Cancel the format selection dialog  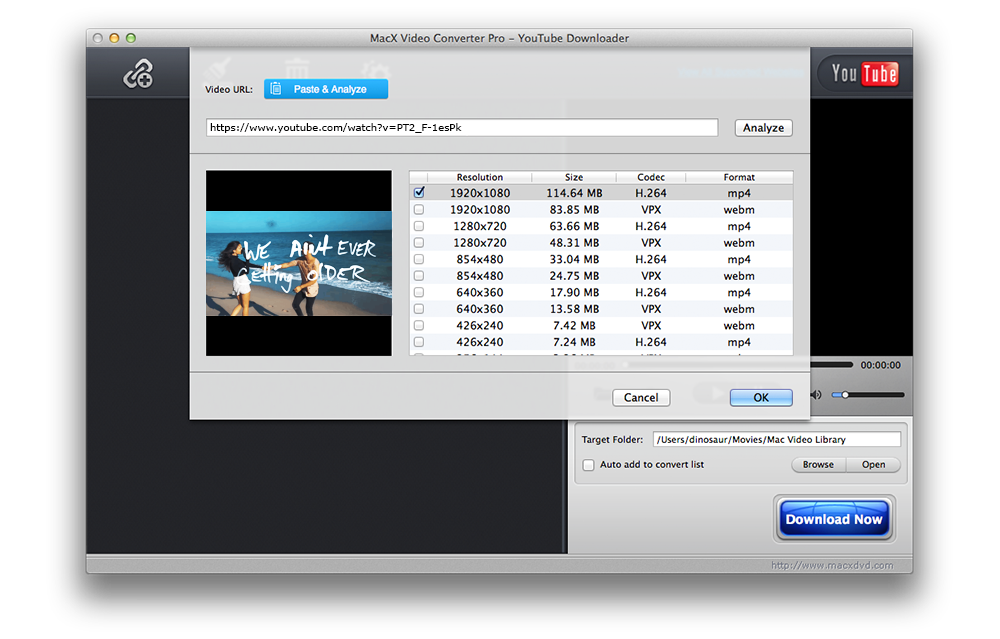(x=641, y=397)
